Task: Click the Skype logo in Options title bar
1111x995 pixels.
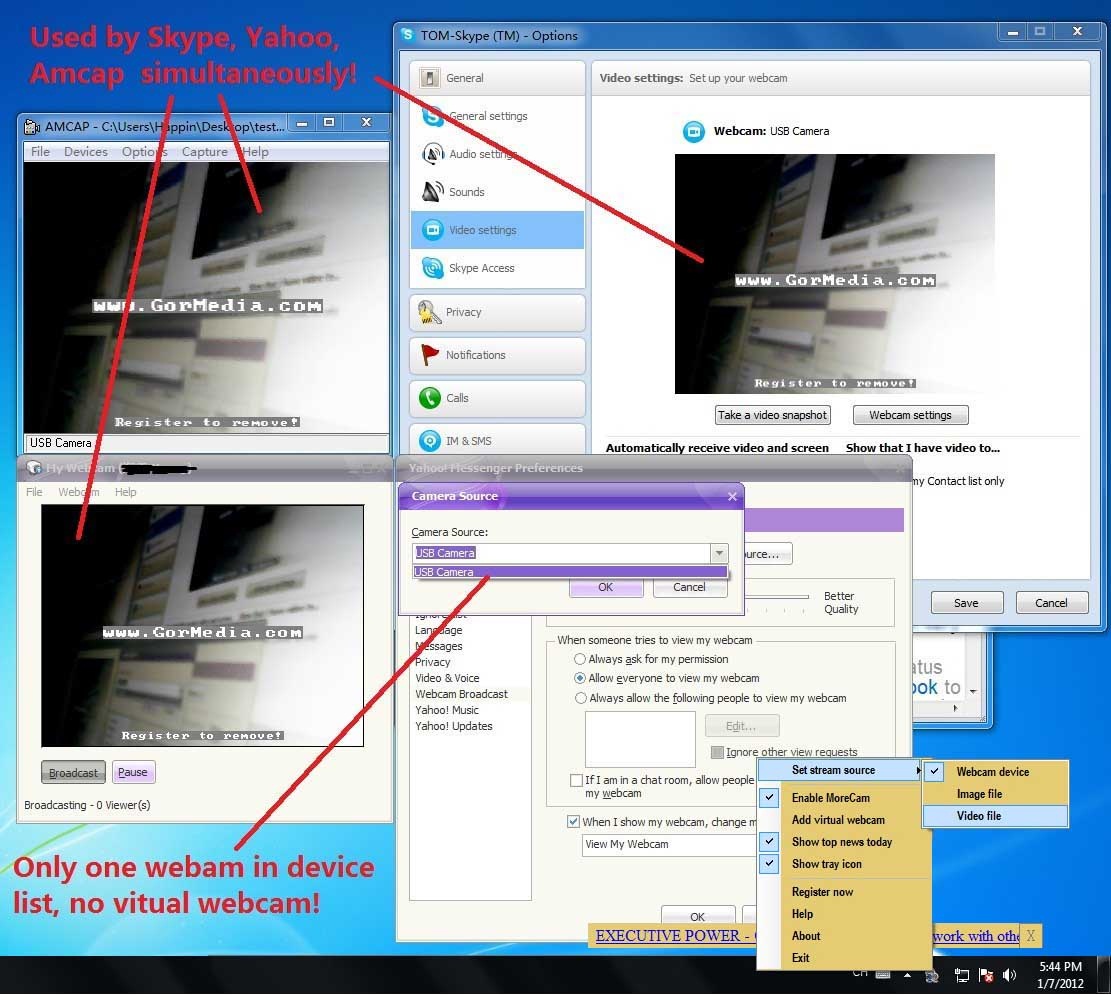Action: [407, 35]
